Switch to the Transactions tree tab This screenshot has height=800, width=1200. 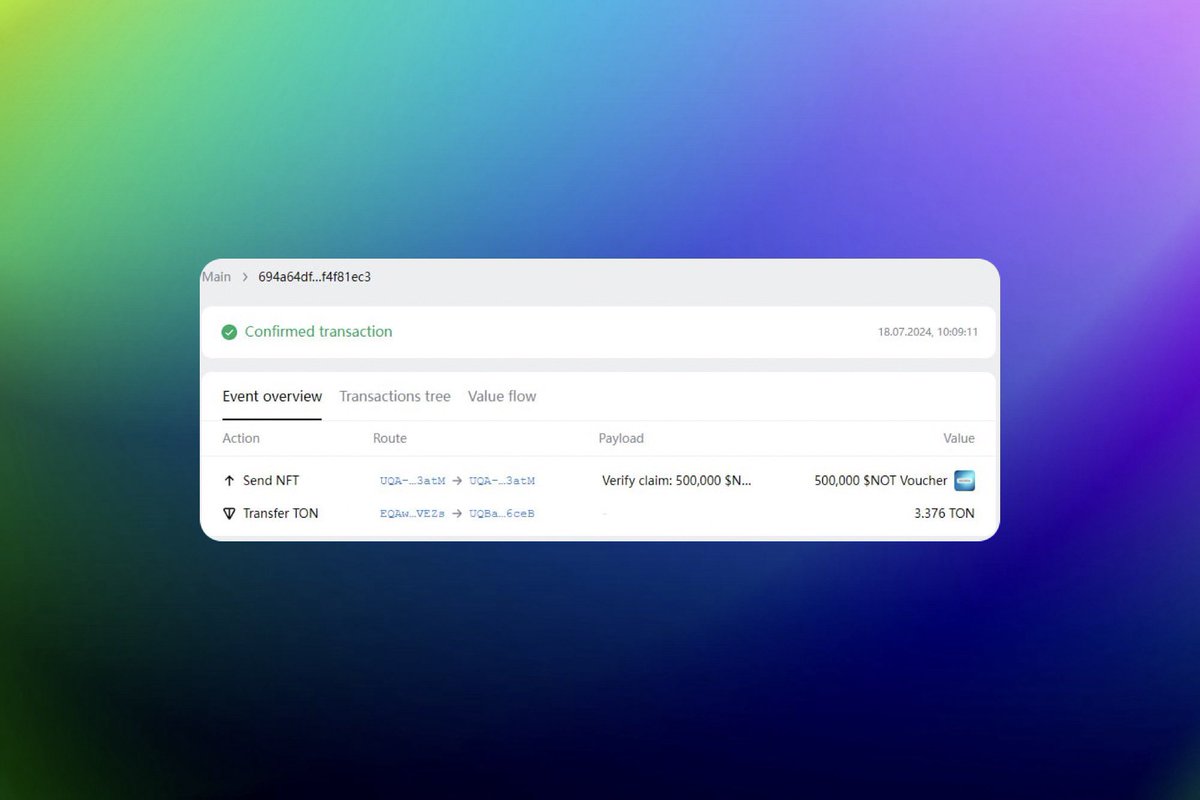395,397
